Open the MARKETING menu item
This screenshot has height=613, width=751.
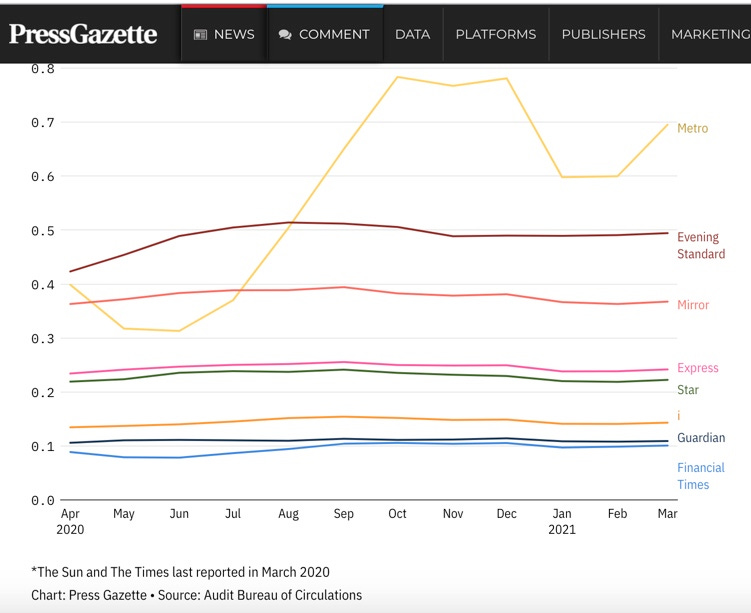click(711, 34)
